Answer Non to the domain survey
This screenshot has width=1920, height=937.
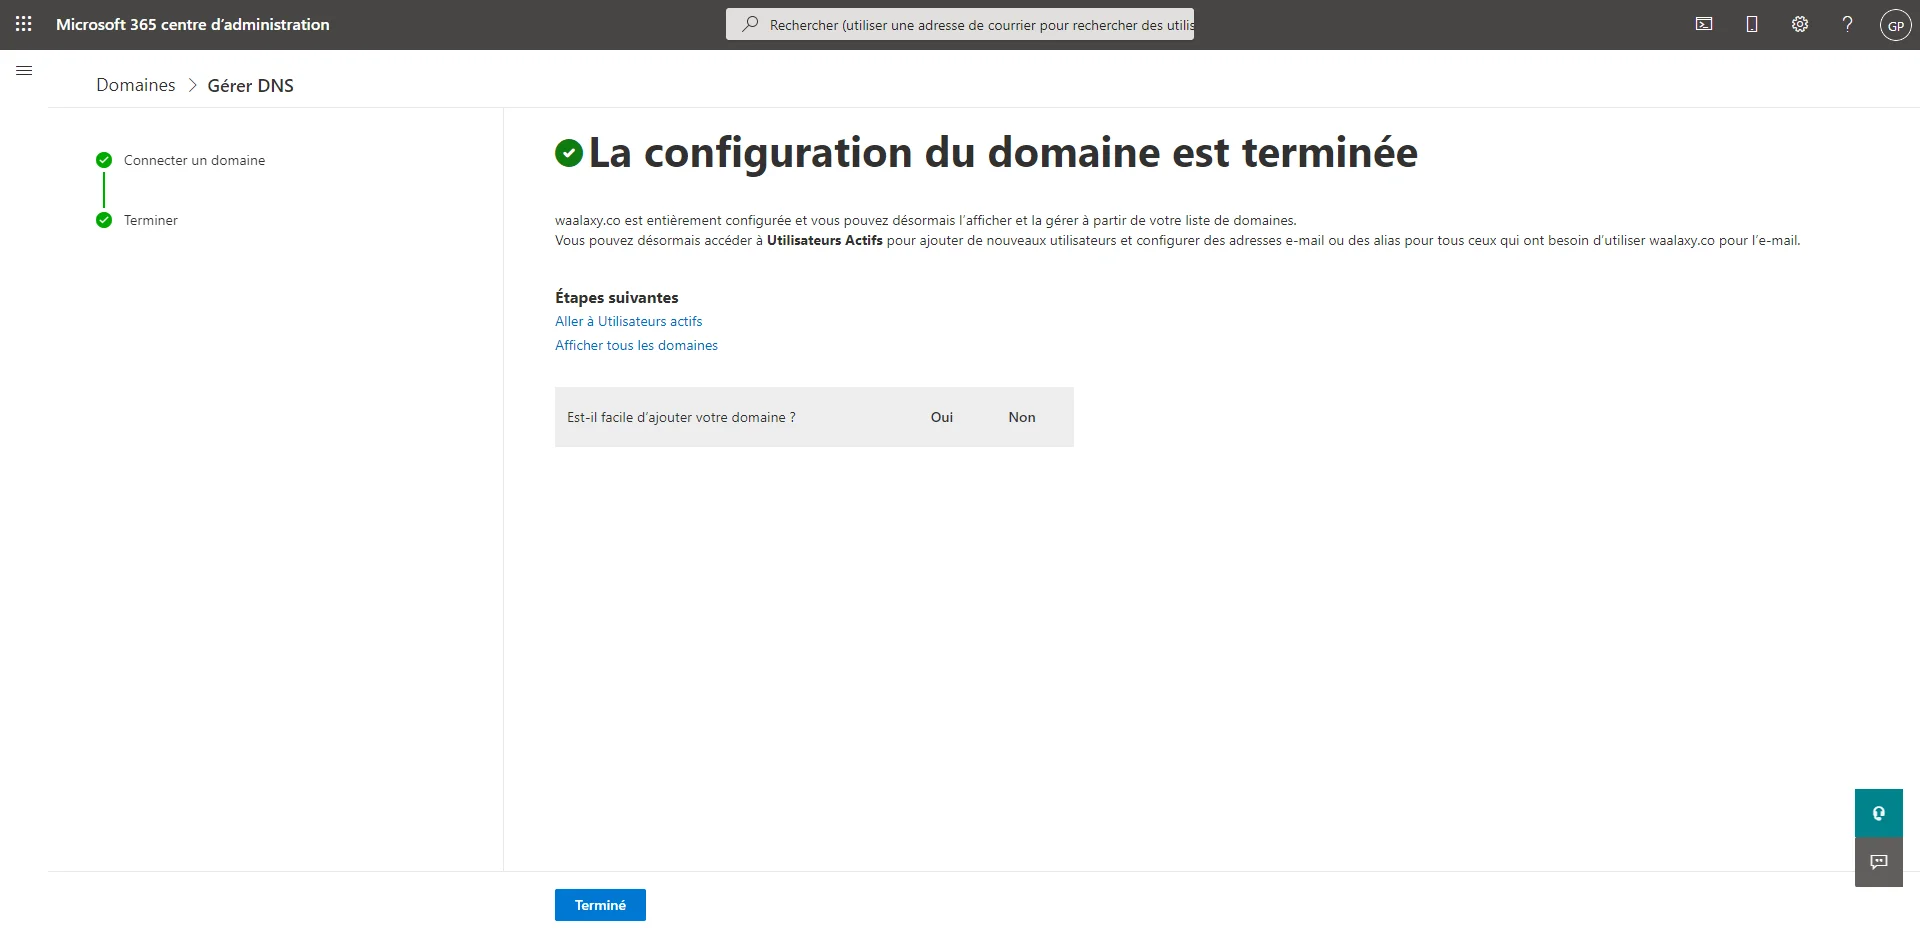(1022, 417)
